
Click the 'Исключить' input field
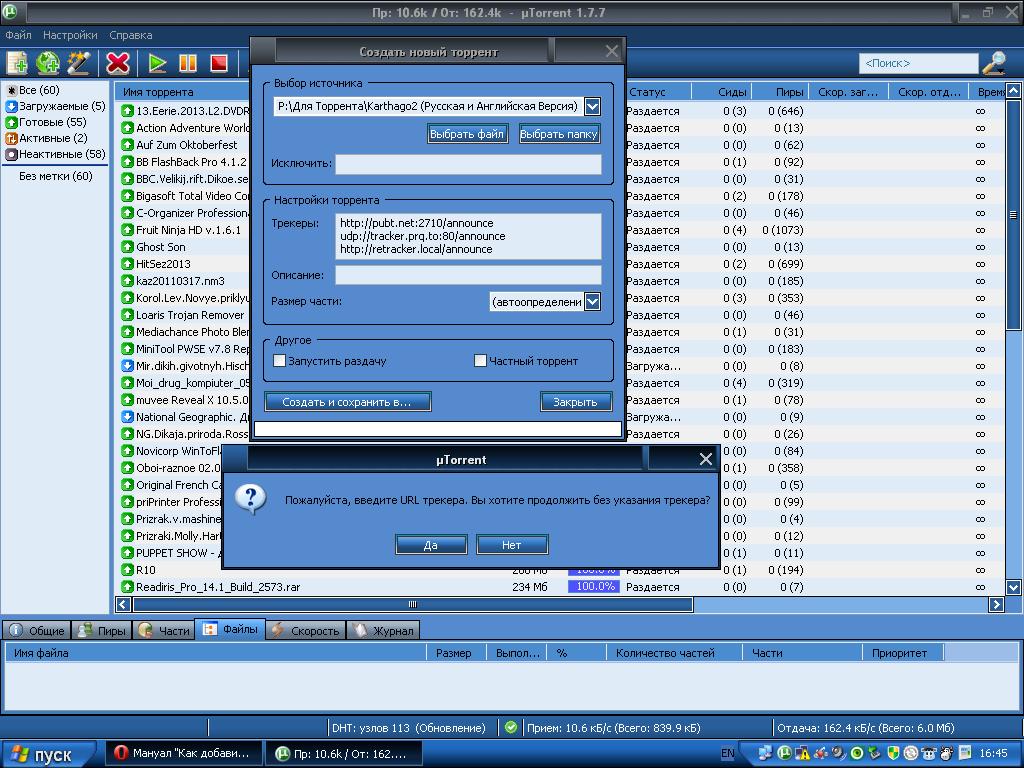click(468, 164)
